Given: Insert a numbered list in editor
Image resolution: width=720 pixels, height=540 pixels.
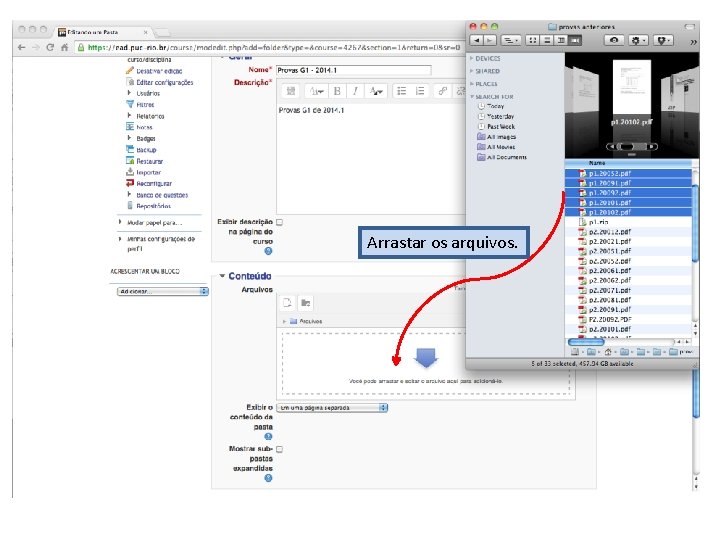Looking at the screenshot, I should (x=420, y=91).
